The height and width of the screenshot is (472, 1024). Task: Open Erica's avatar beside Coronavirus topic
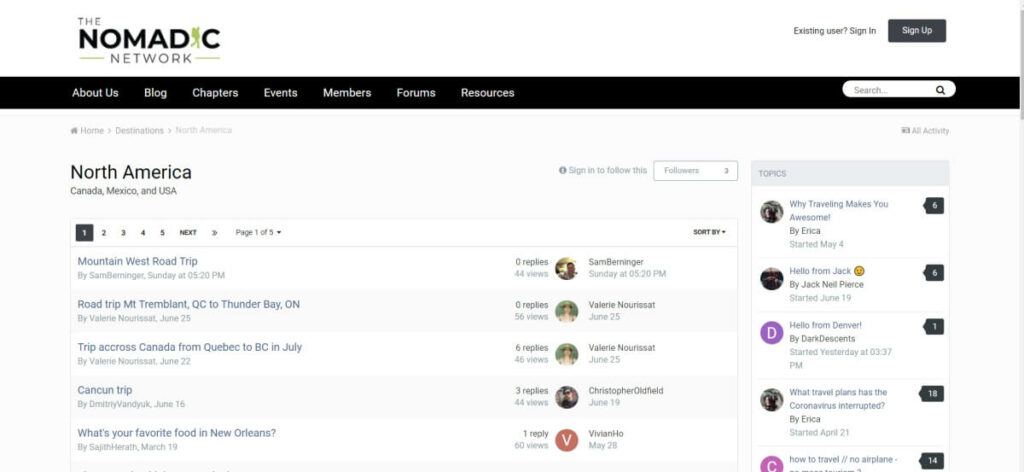click(x=771, y=400)
